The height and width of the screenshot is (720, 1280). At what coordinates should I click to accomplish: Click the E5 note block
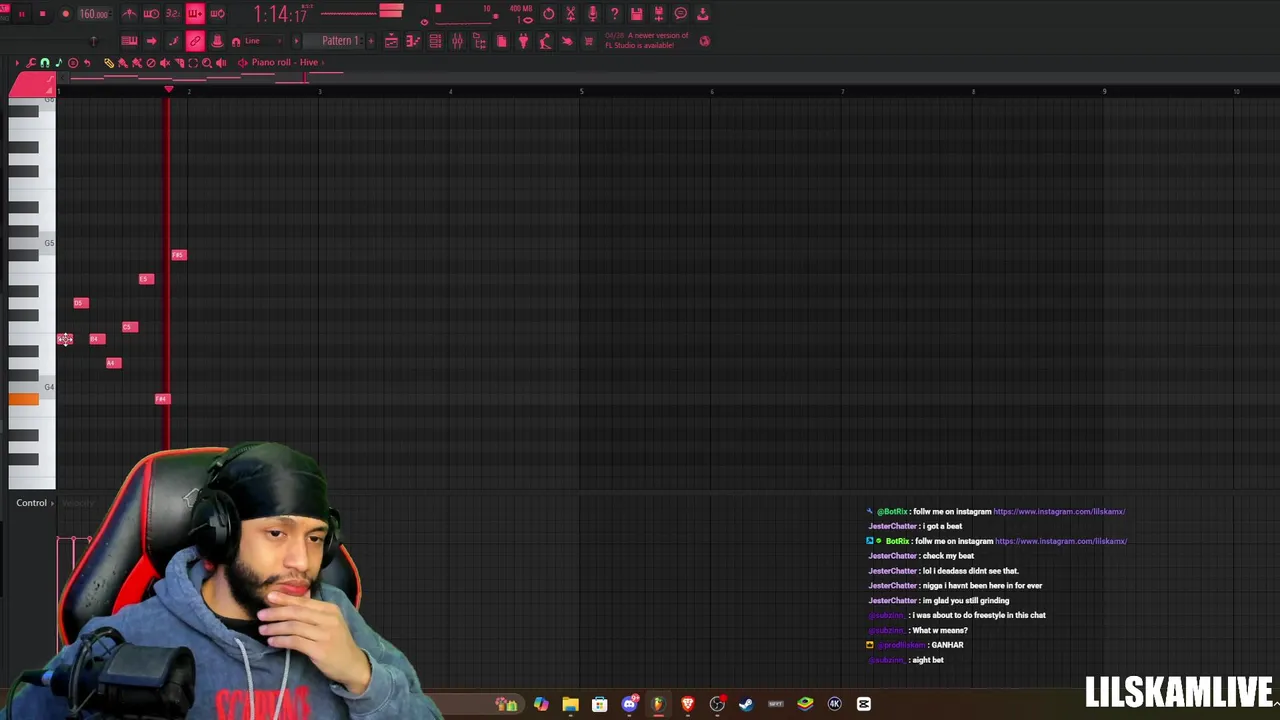pos(146,279)
